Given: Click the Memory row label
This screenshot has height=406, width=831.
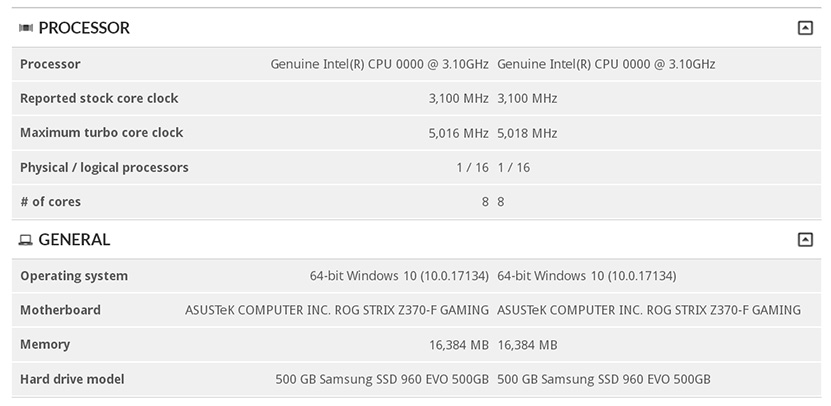Looking at the screenshot, I should click(45, 345).
